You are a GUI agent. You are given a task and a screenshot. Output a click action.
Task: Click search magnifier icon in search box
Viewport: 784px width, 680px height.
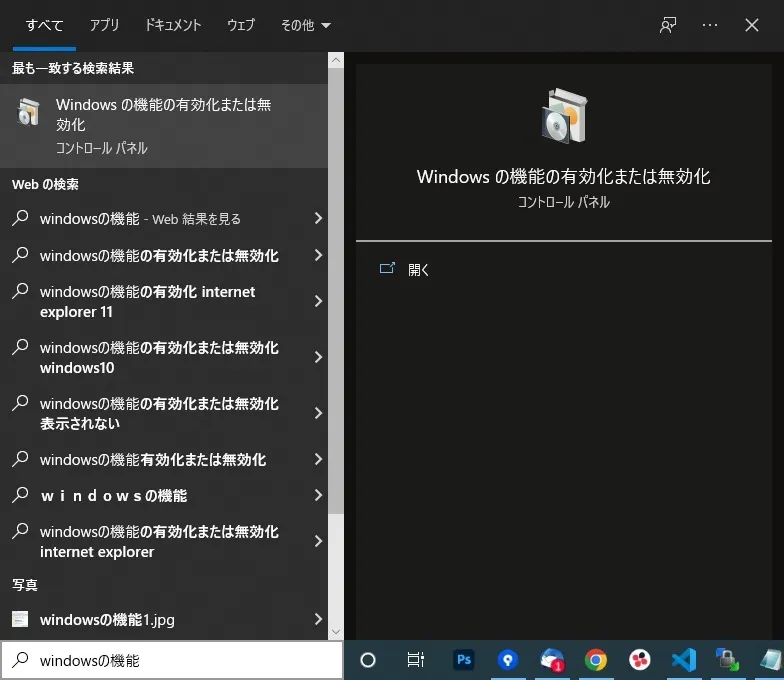[x=20, y=660]
